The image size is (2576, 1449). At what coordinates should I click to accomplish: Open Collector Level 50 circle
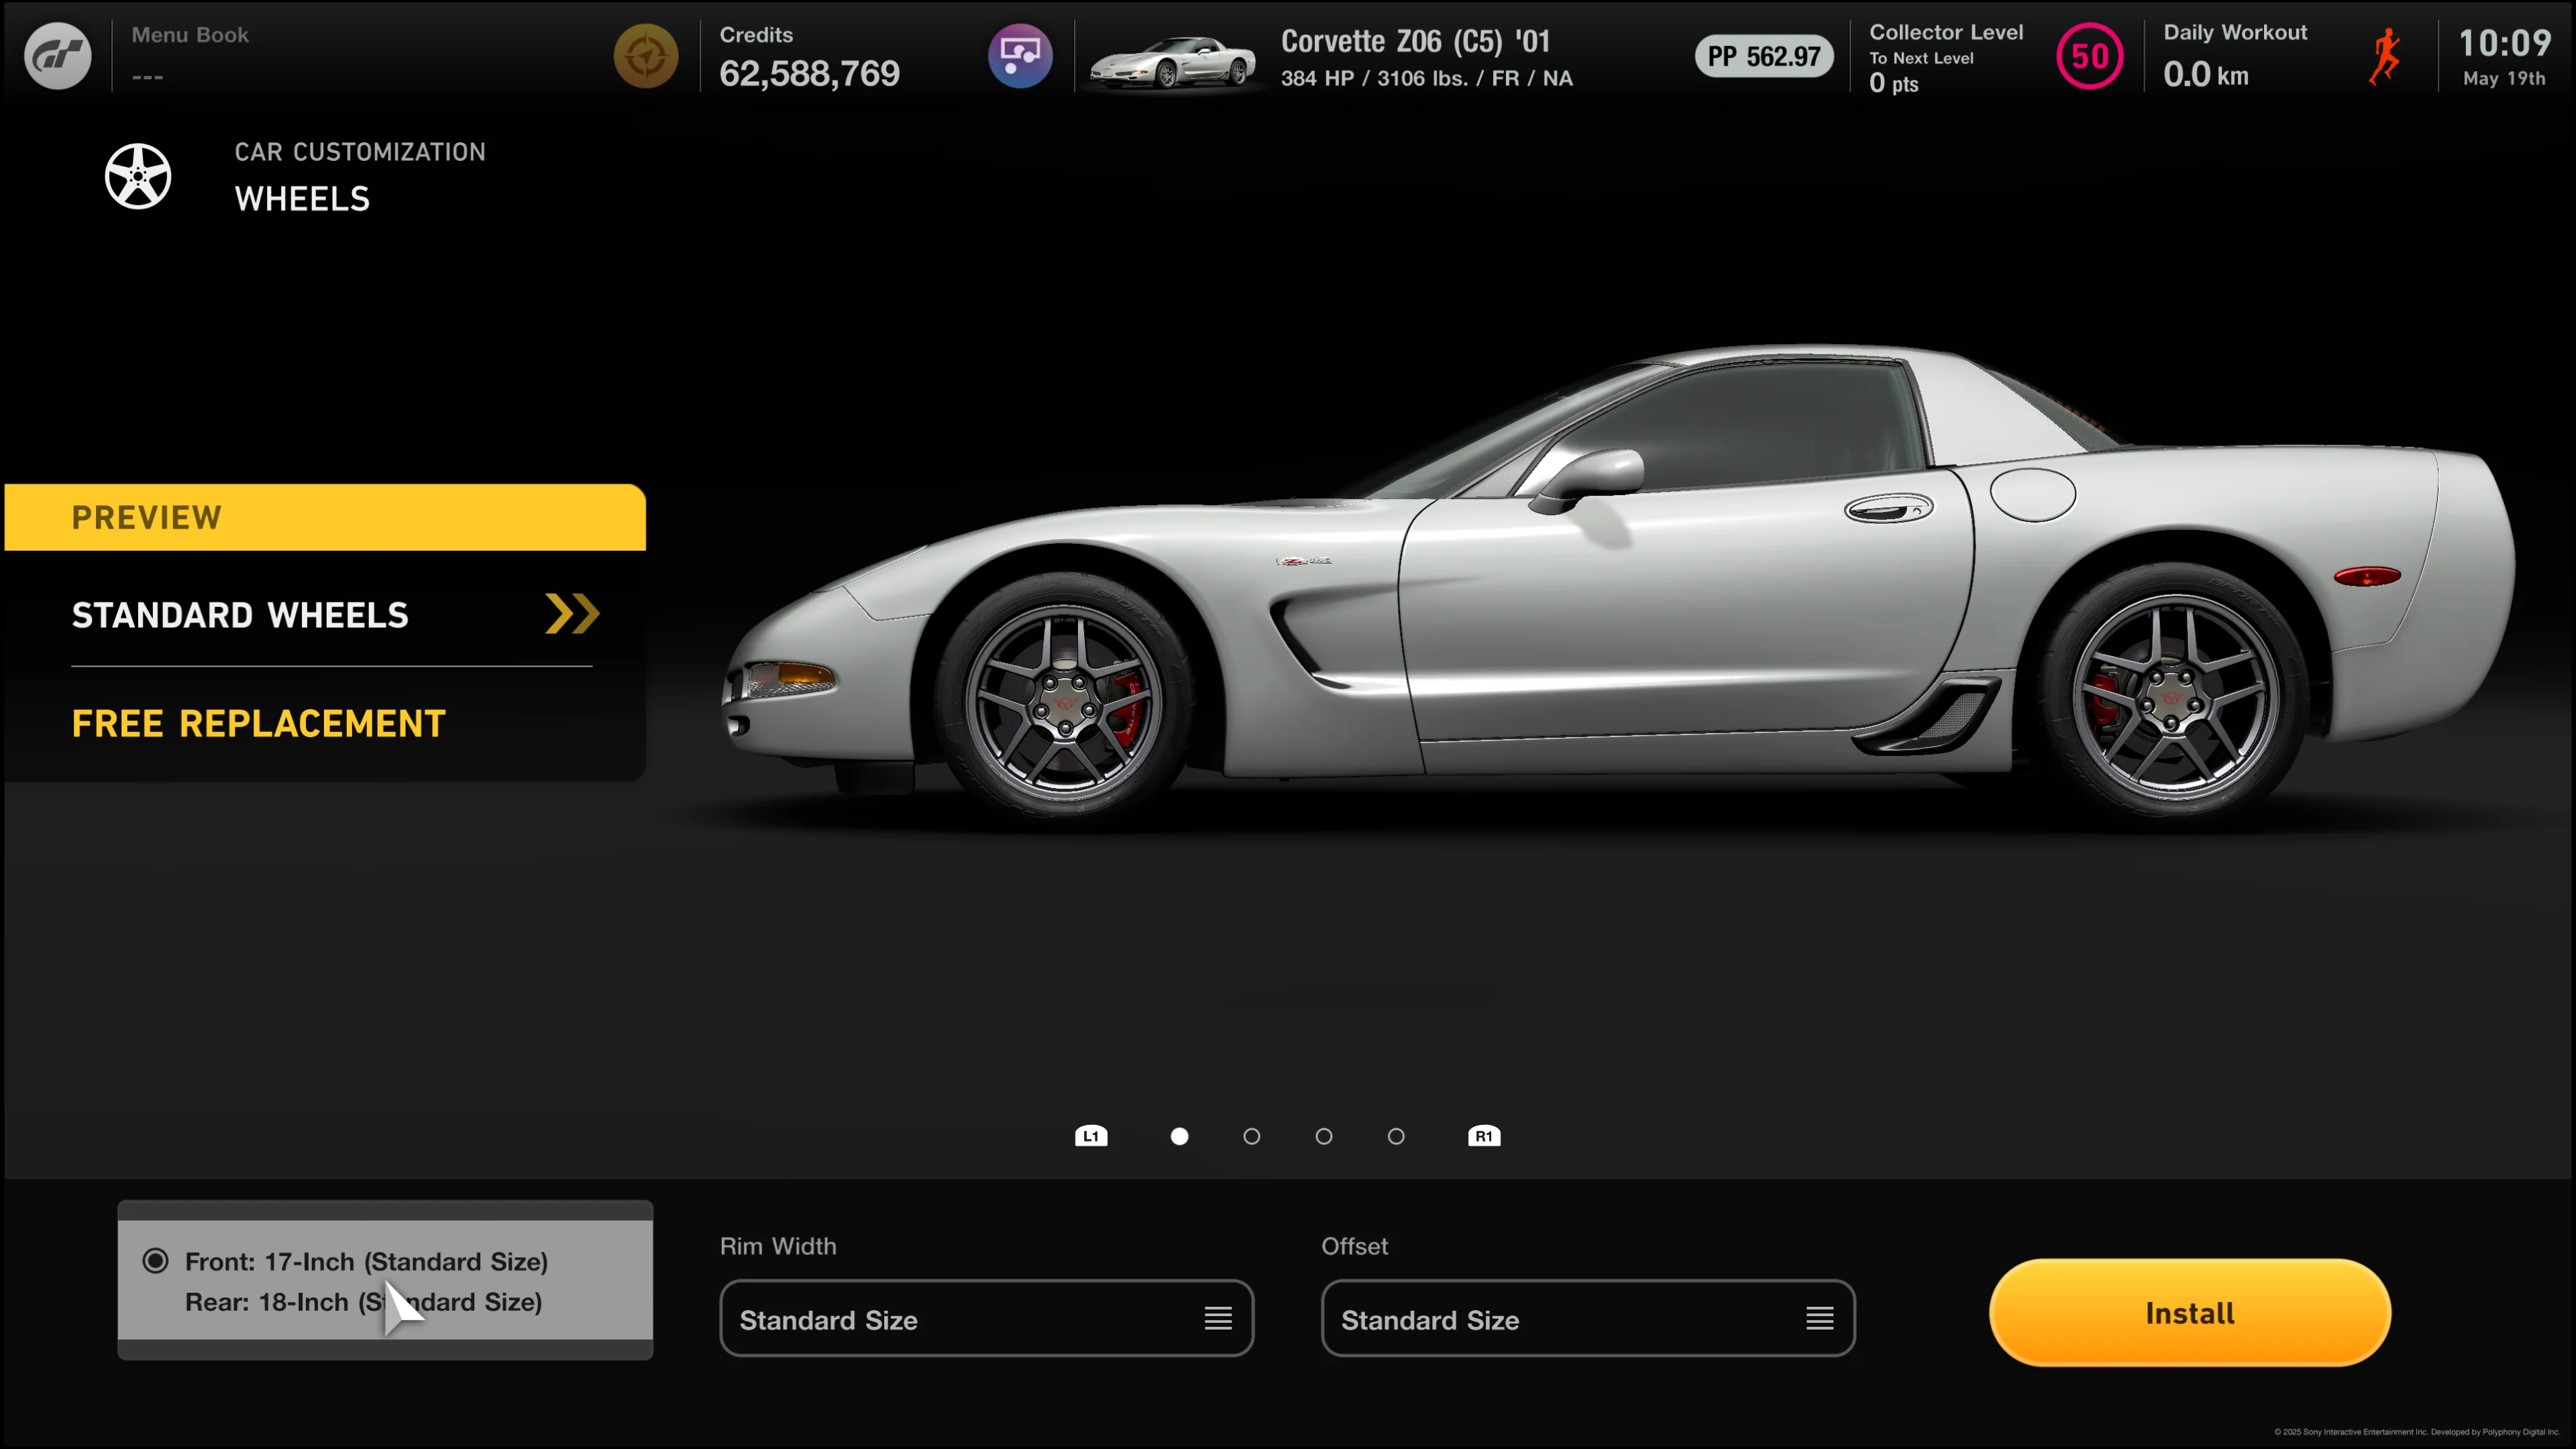click(2090, 56)
